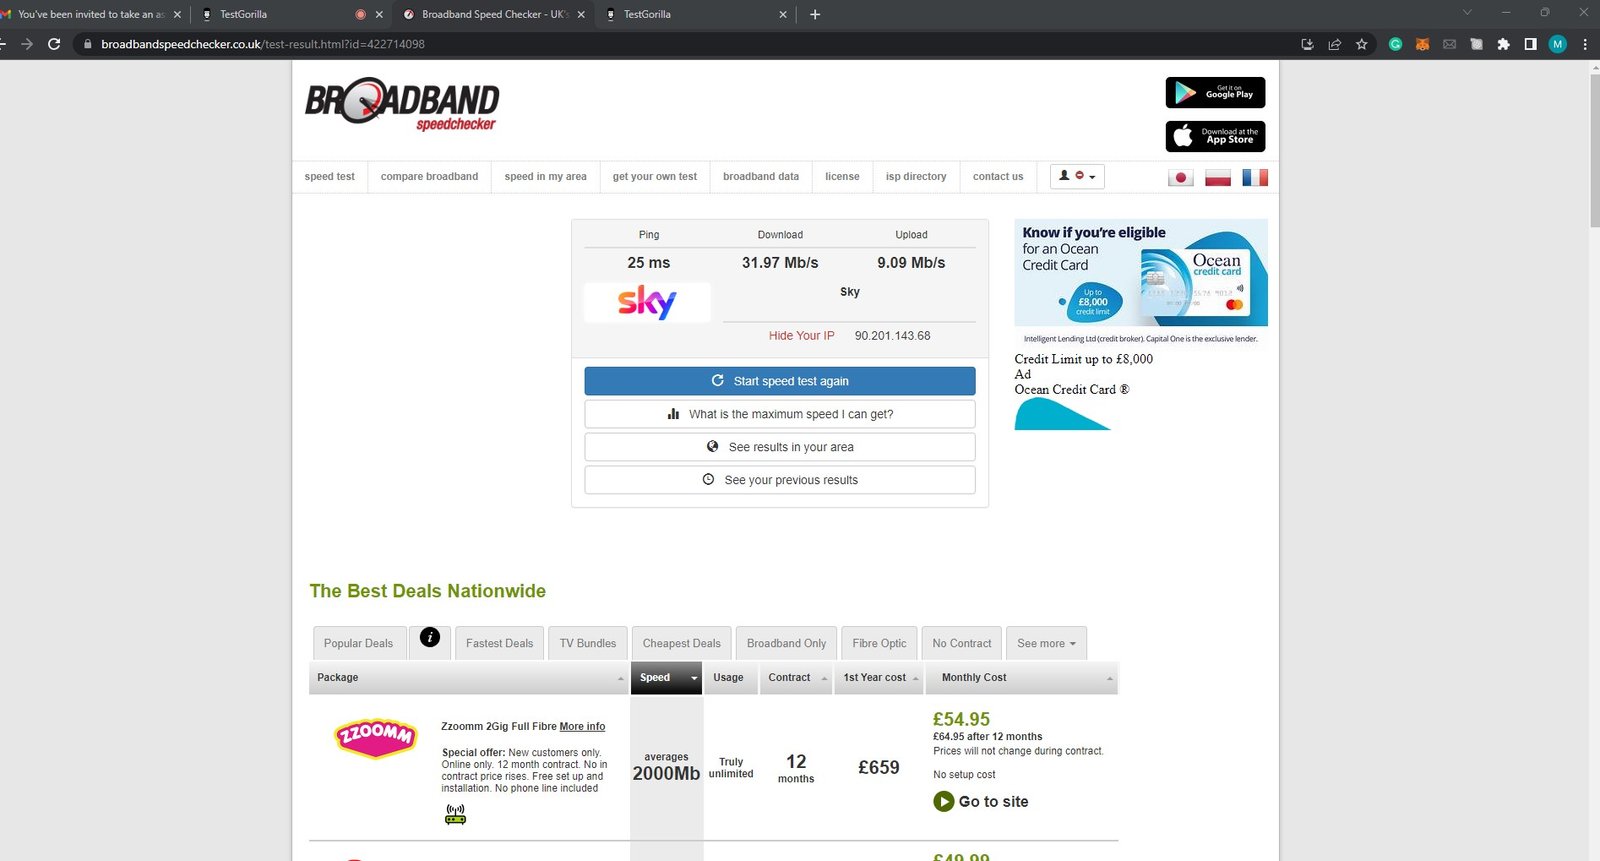This screenshot has height=861, width=1600.
Task: Click the info icon beside Popular Deals
Action: [x=430, y=637]
